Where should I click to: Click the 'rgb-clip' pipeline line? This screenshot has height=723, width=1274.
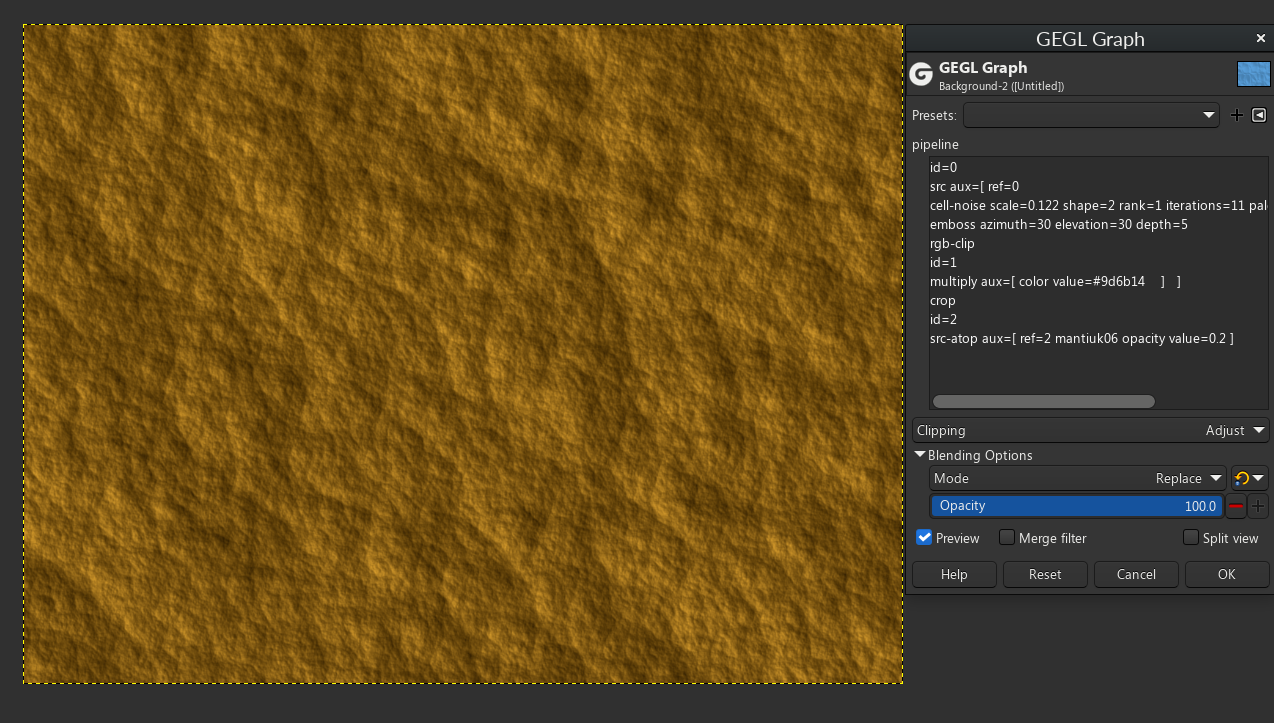pos(952,243)
